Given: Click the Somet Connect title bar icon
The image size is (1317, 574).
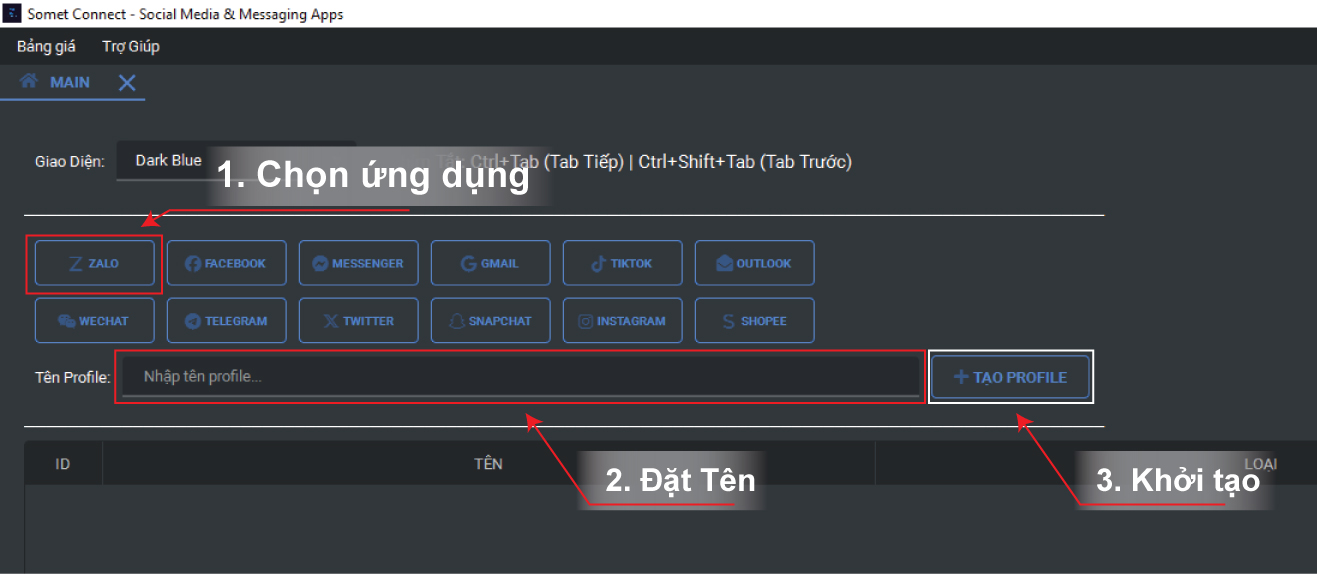Looking at the screenshot, I should click(13, 13).
